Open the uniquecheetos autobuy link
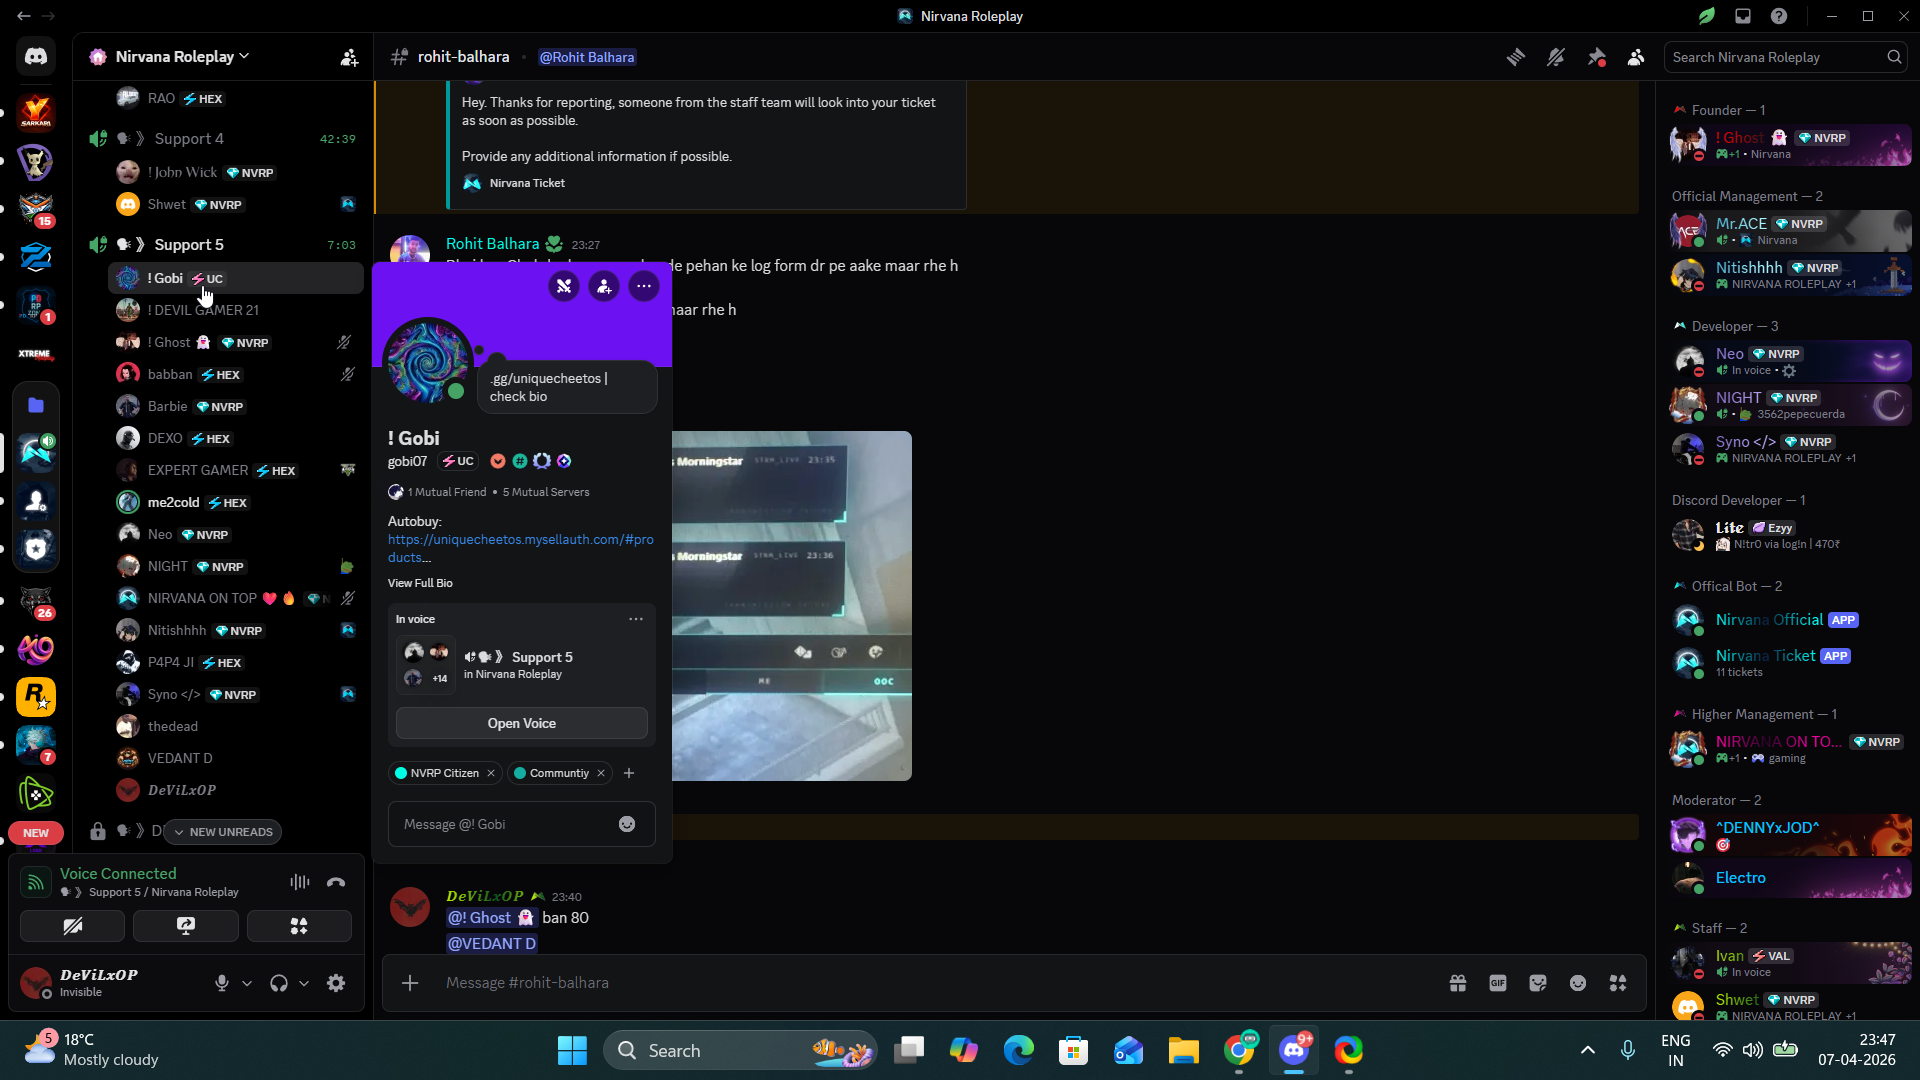Image resolution: width=1920 pixels, height=1080 pixels. 521,548
